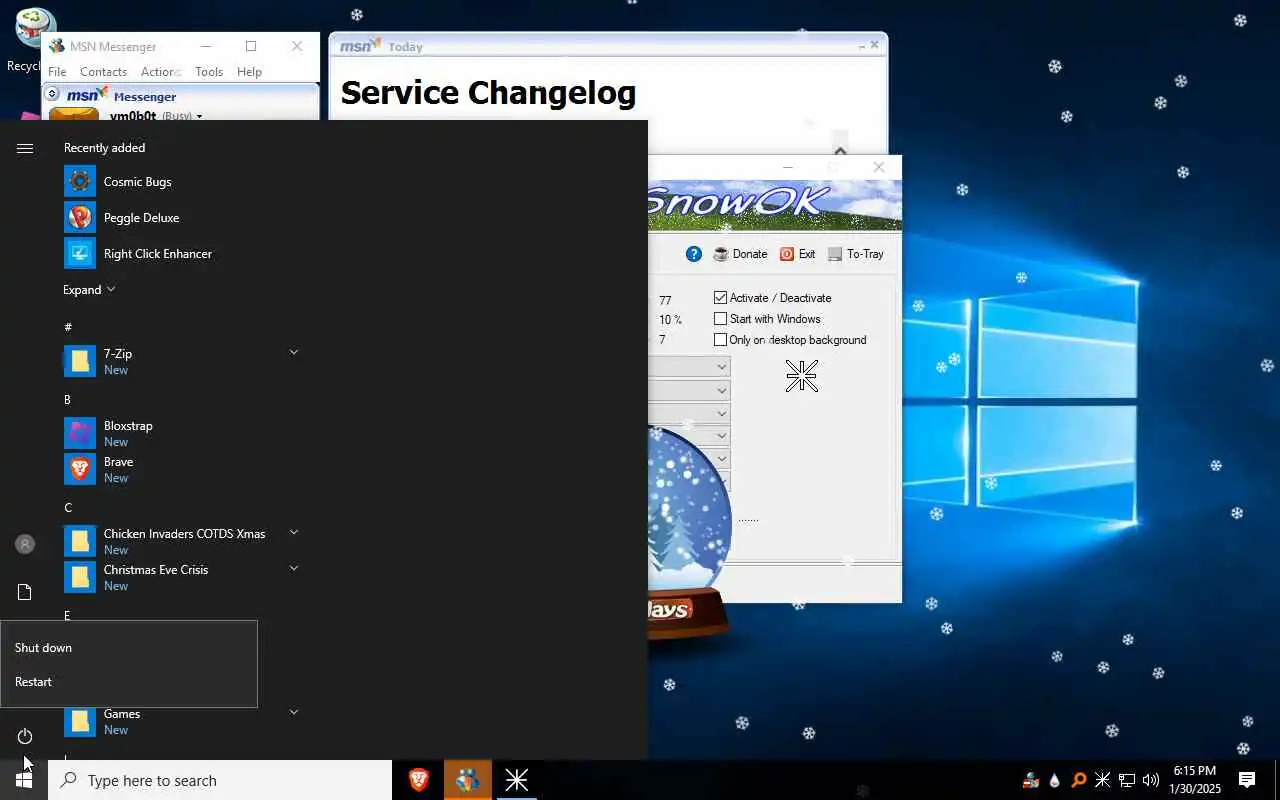Open Contacts menu in MSN Messenger
Image resolution: width=1280 pixels, height=800 pixels.
[x=103, y=72]
